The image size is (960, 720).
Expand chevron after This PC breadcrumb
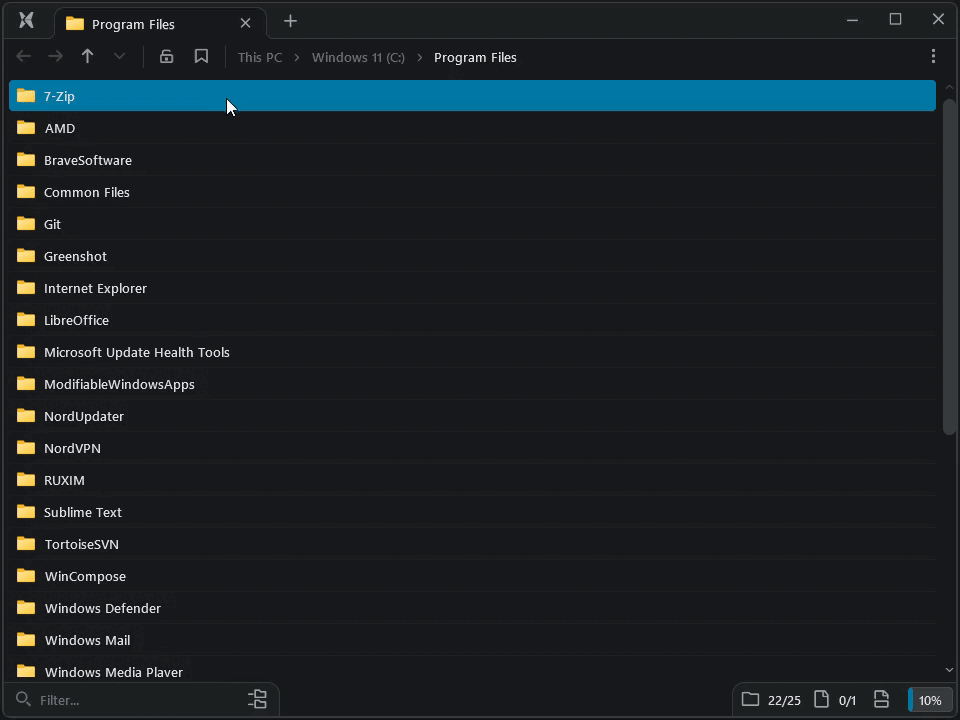(297, 58)
